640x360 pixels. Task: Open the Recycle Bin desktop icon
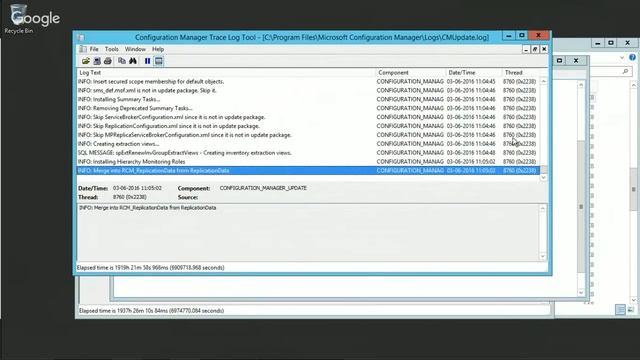tap(19, 18)
